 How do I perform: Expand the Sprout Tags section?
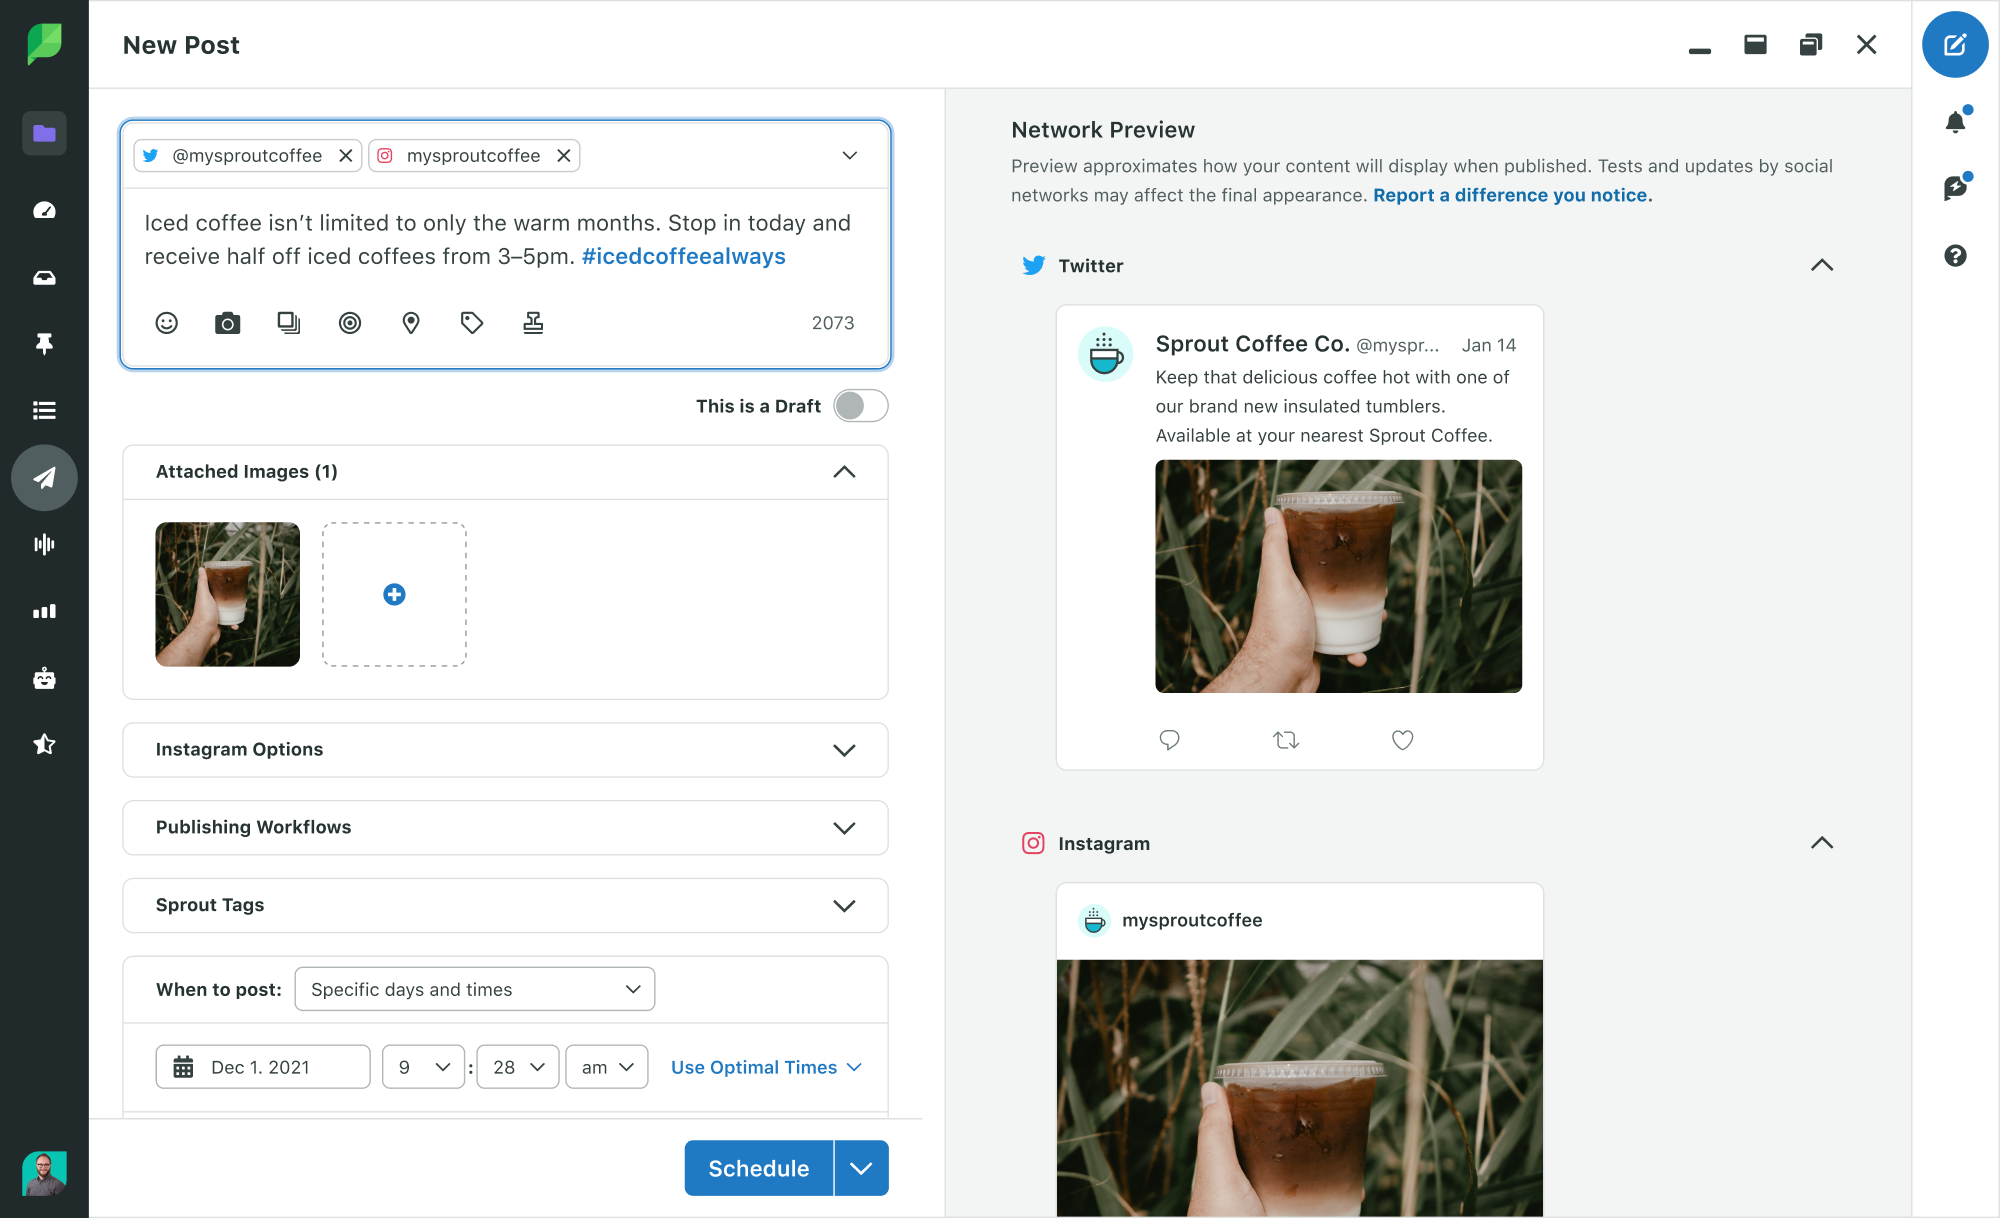point(844,905)
